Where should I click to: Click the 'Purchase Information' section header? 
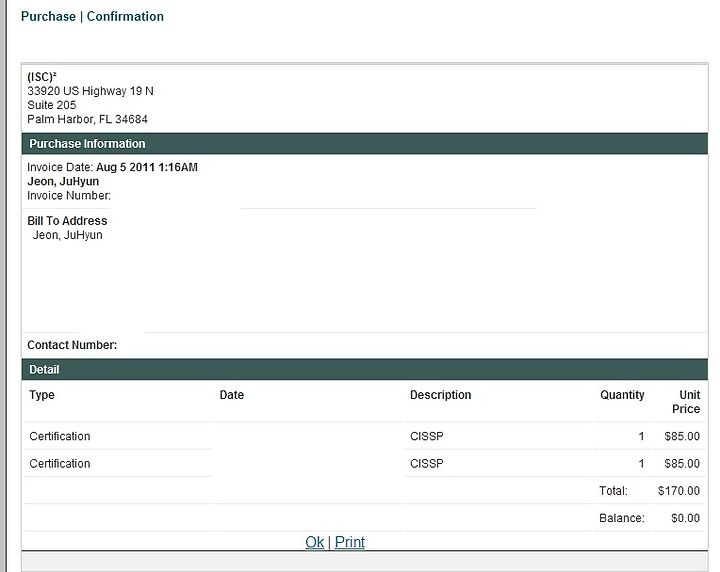pyautogui.click(x=365, y=144)
